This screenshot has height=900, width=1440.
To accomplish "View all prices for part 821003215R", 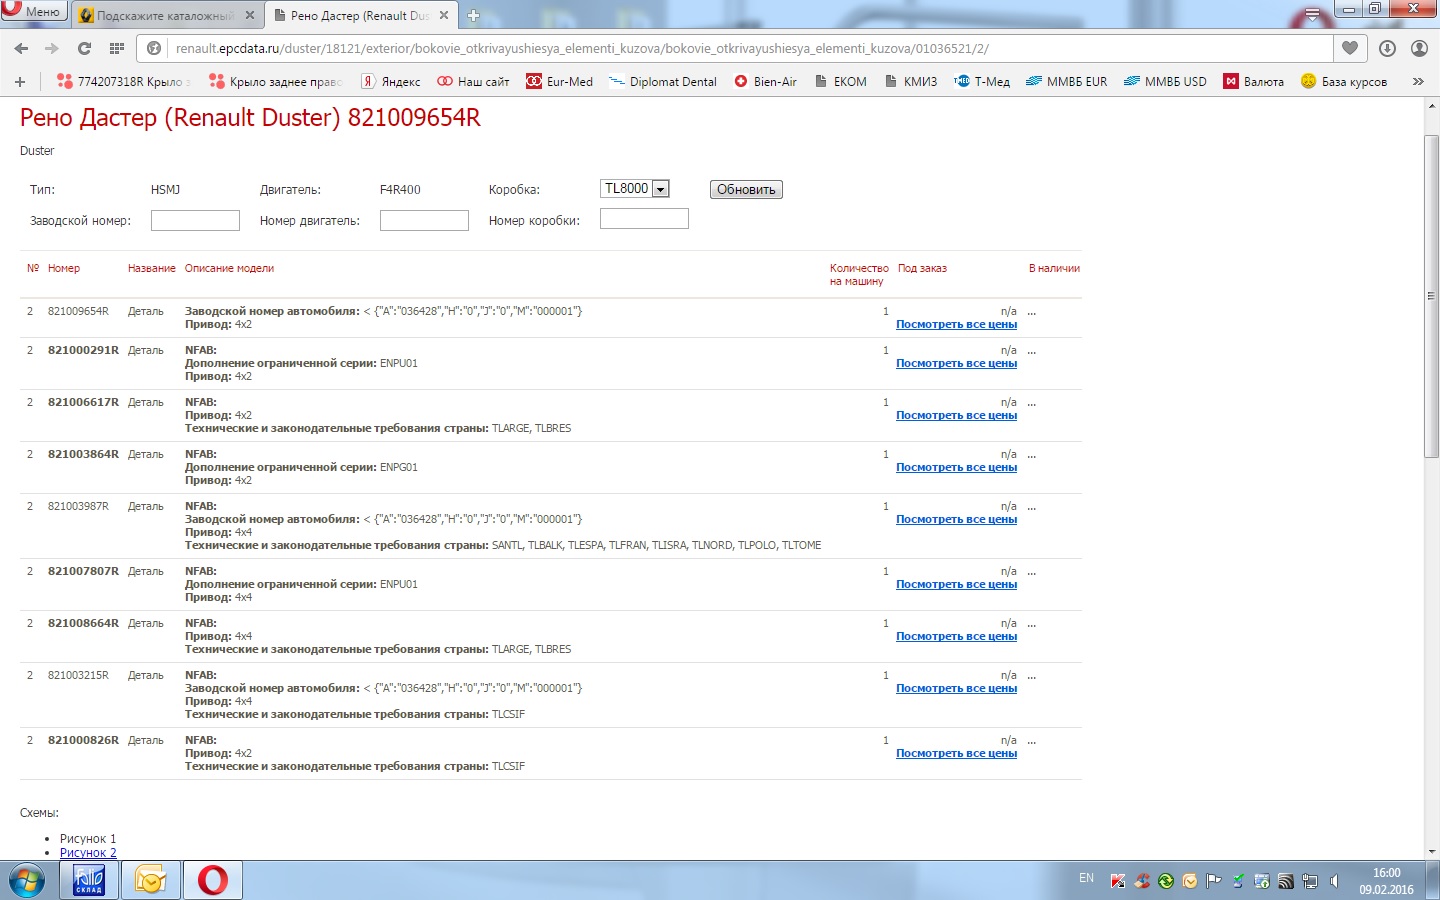I will pyautogui.click(x=956, y=688).
